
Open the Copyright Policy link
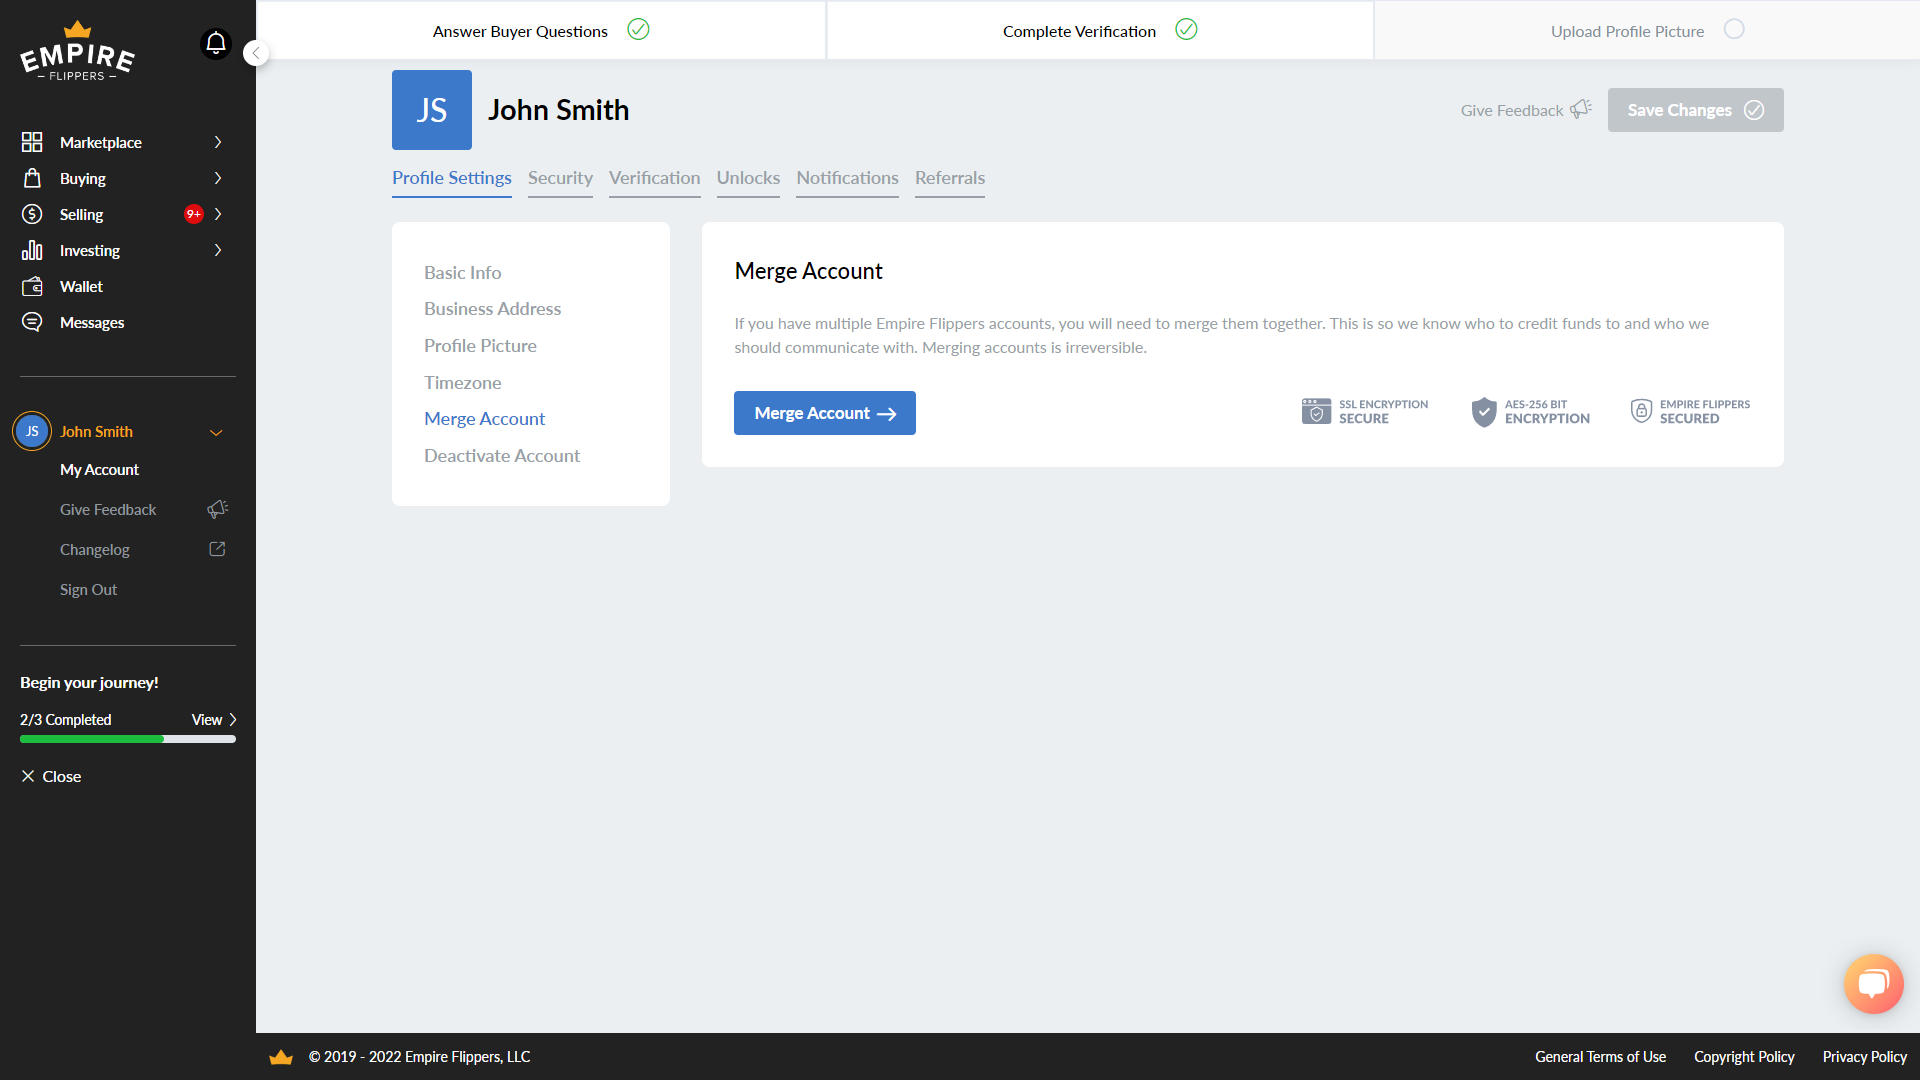1744,1057
